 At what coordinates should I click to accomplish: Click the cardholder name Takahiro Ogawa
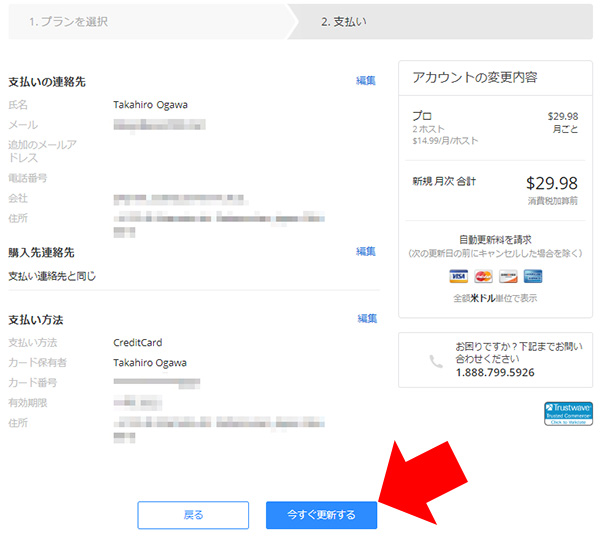coord(150,363)
